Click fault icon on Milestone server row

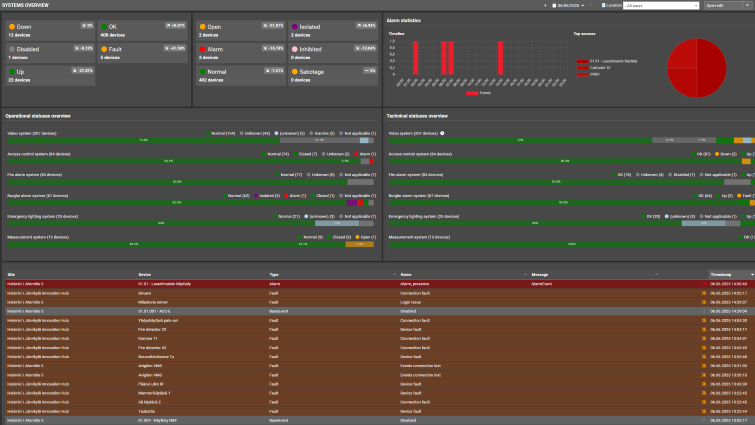point(703,302)
